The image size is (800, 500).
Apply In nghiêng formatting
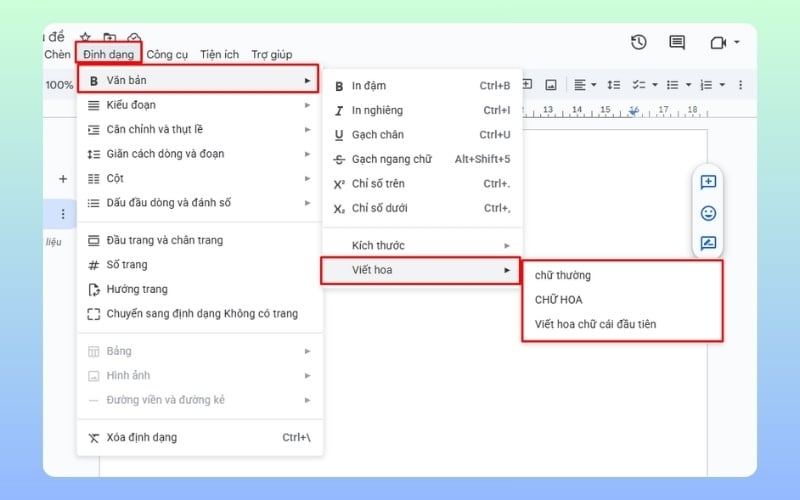[422, 110]
